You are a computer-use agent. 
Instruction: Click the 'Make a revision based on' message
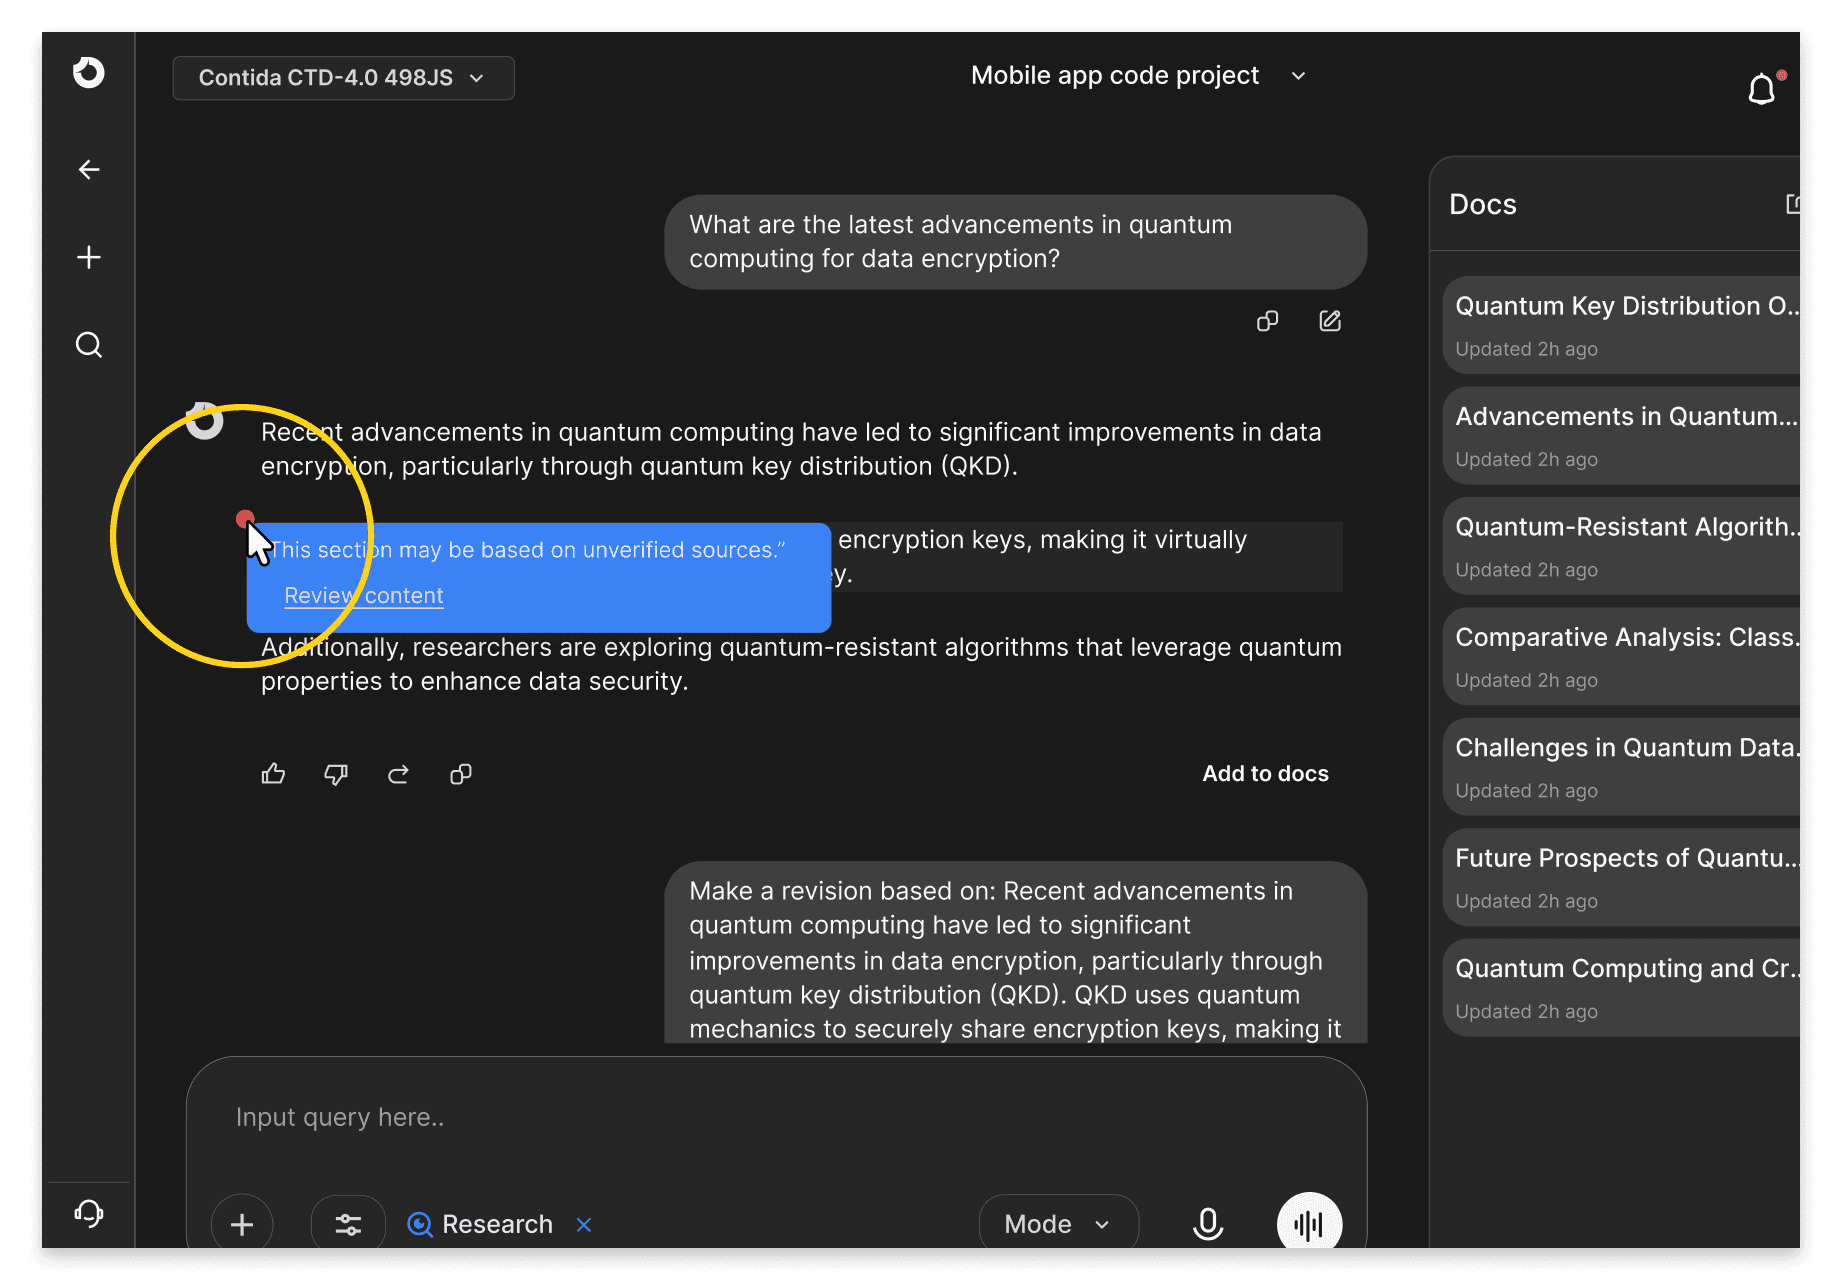[x=1015, y=953]
